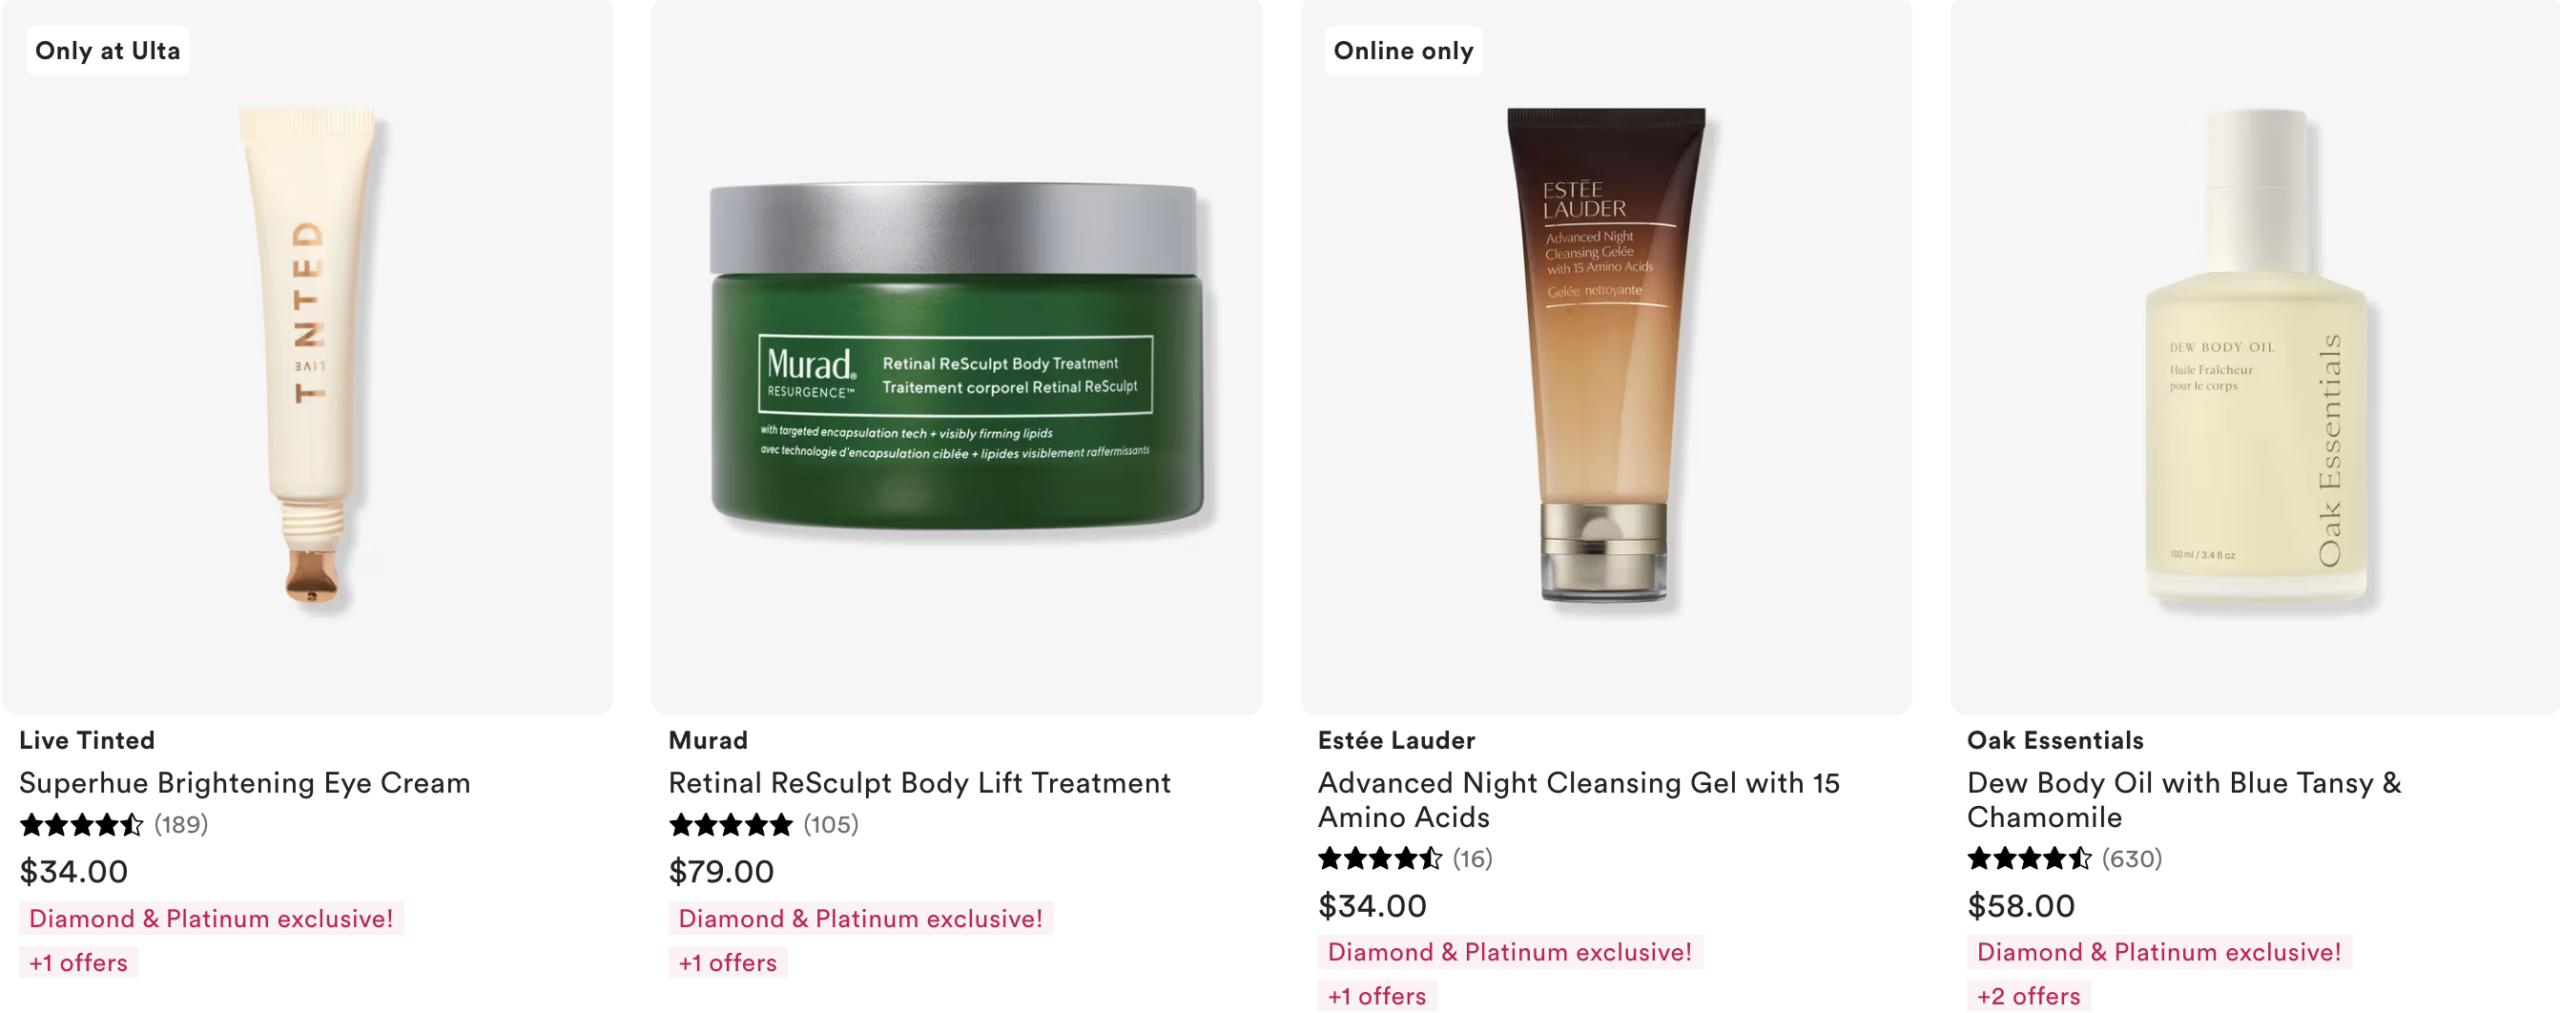The width and height of the screenshot is (2560, 1013).
Task: View Oak Essentials star rating icons
Action: point(2029,859)
